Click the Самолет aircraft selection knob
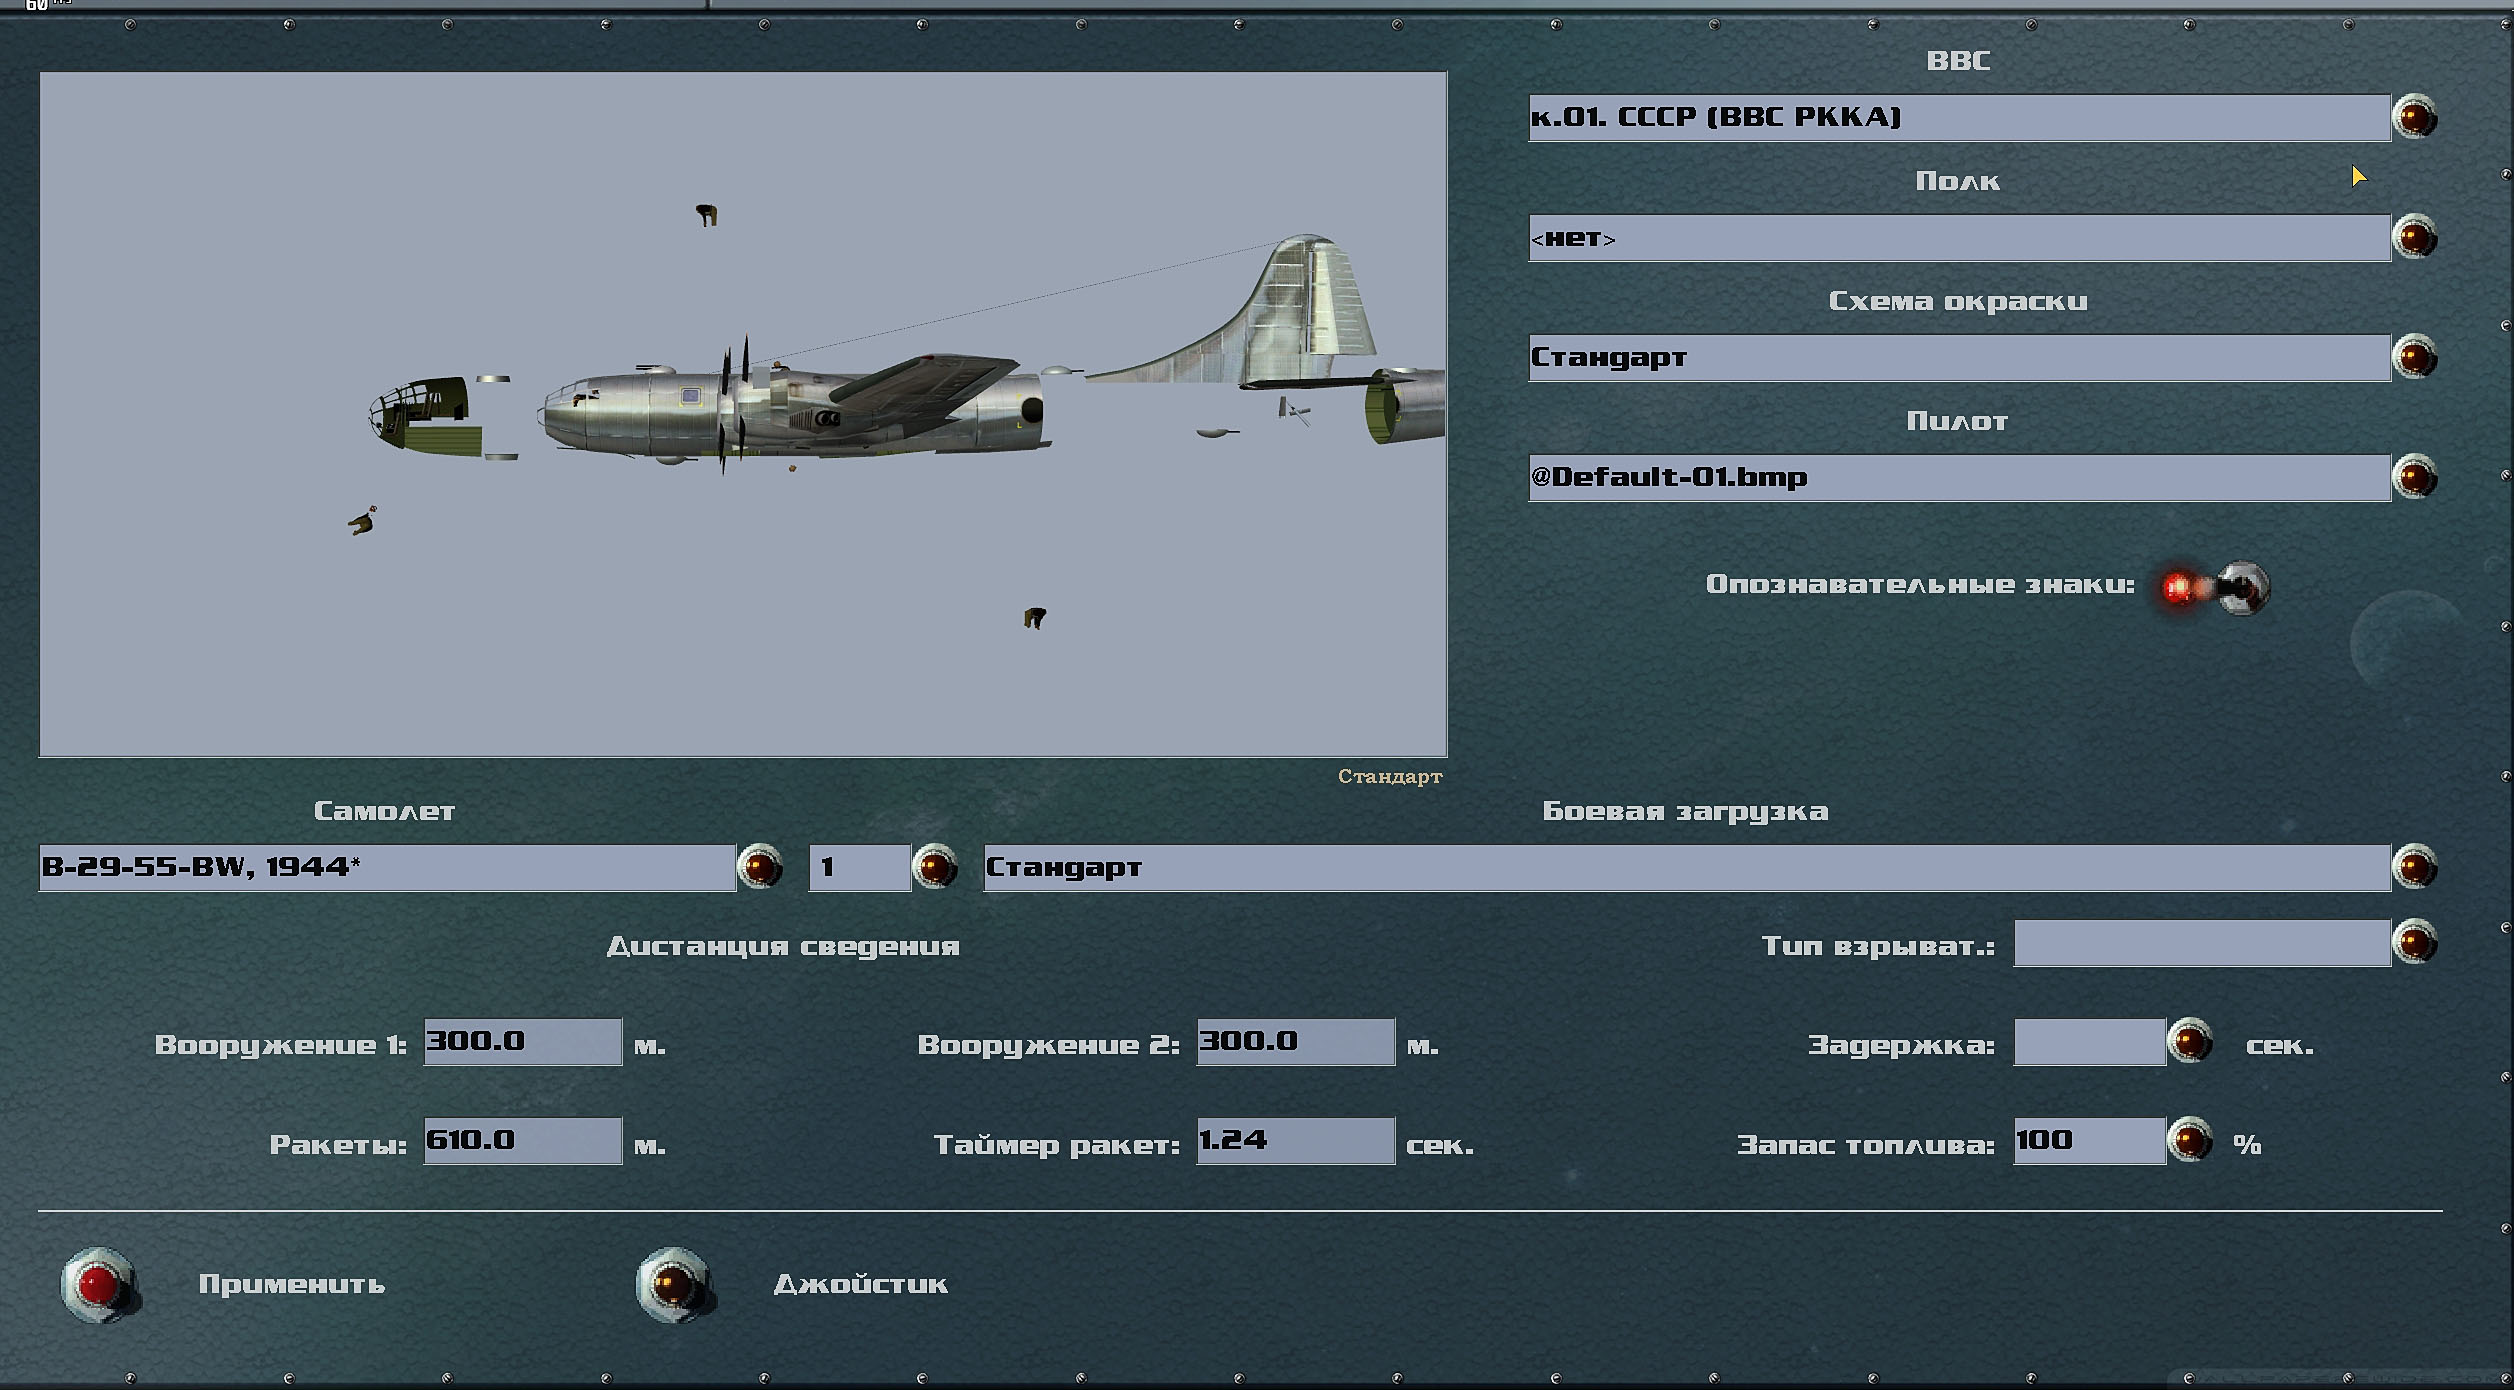The height and width of the screenshot is (1390, 2514). [x=759, y=866]
